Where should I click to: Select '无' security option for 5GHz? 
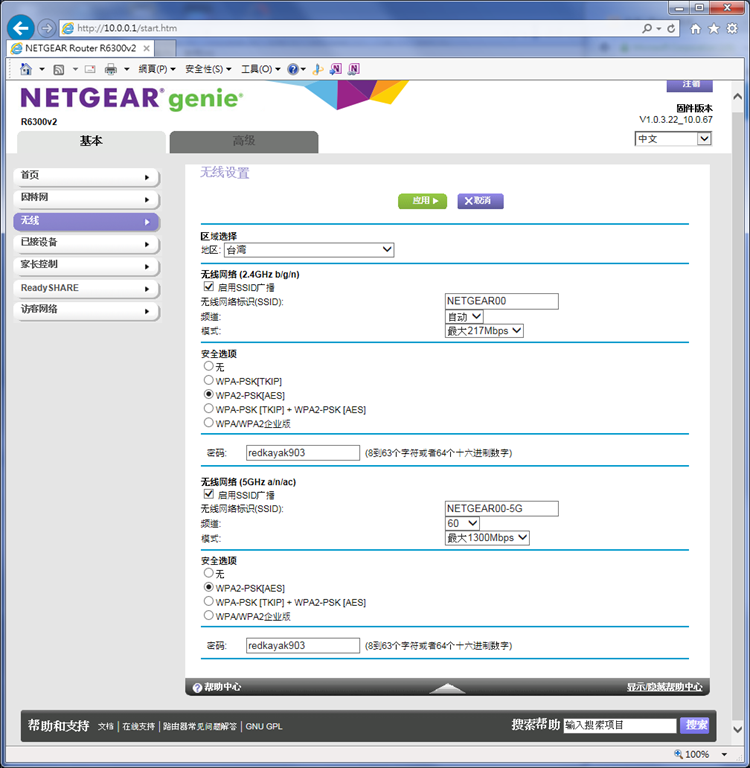click(x=209, y=573)
